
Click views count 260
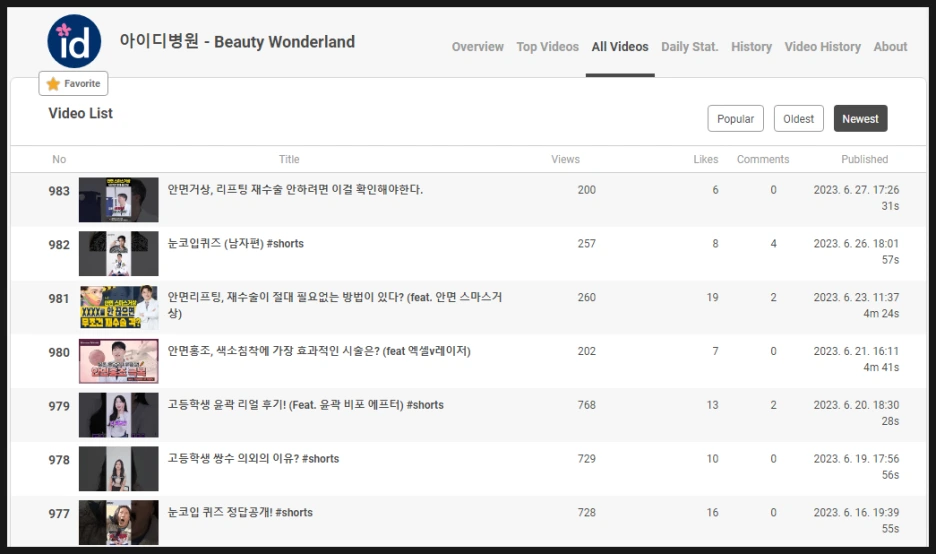click(x=586, y=297)
